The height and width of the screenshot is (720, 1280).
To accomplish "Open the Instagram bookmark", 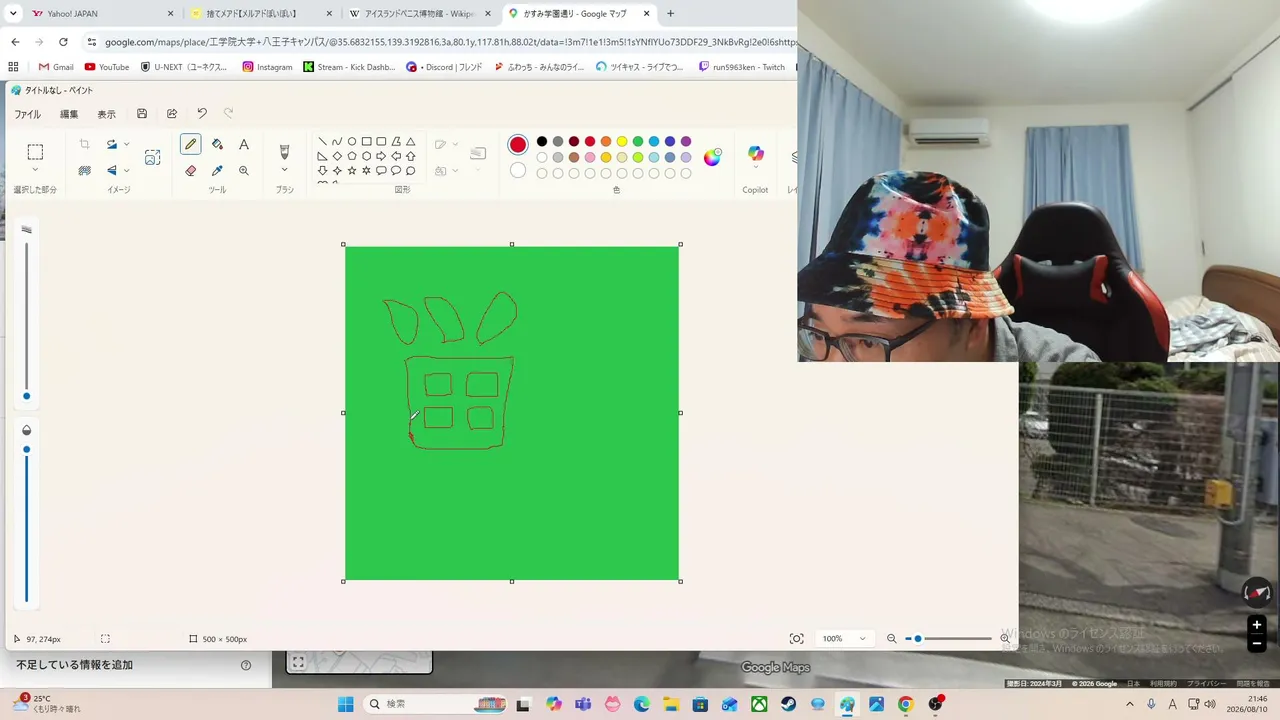I will point(267,67).
